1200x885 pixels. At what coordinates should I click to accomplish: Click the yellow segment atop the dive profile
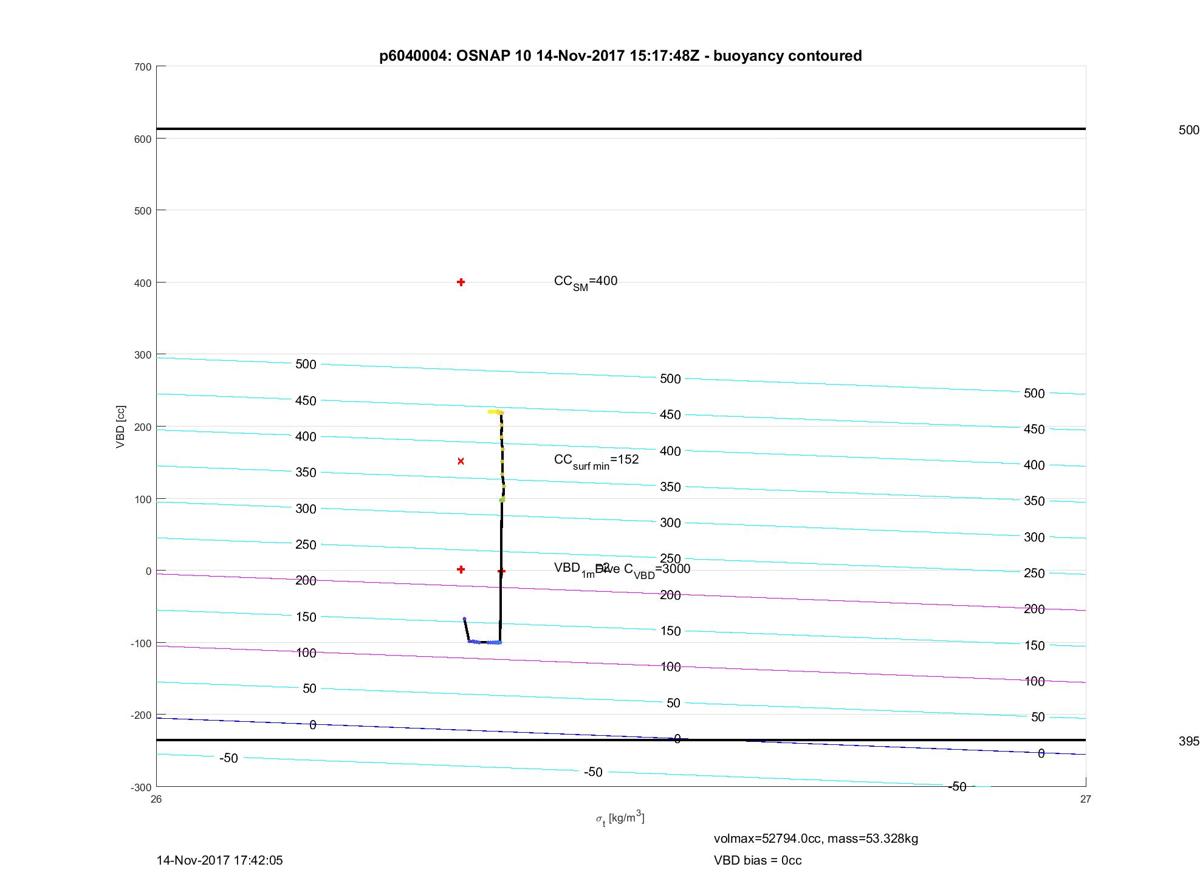point(494,411)
